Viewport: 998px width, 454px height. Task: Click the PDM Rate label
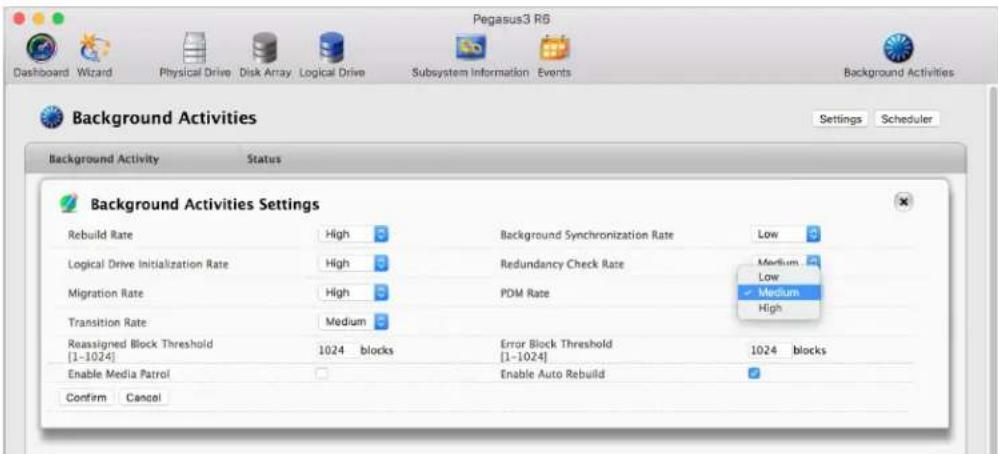524,293
